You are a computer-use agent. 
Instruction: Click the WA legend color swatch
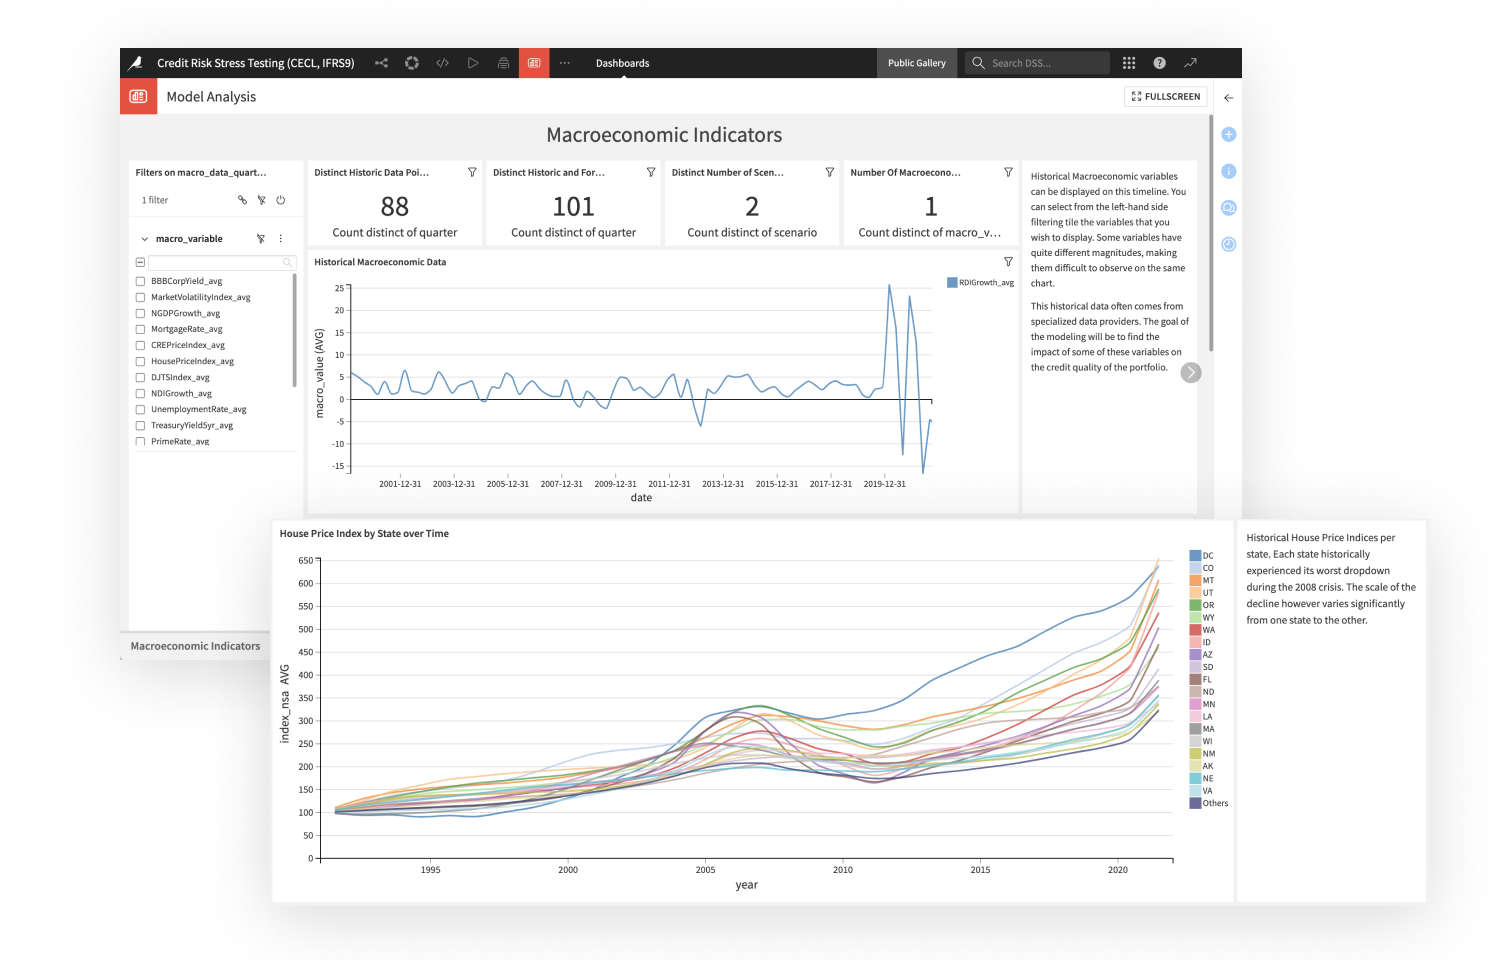pos(1195,630)
